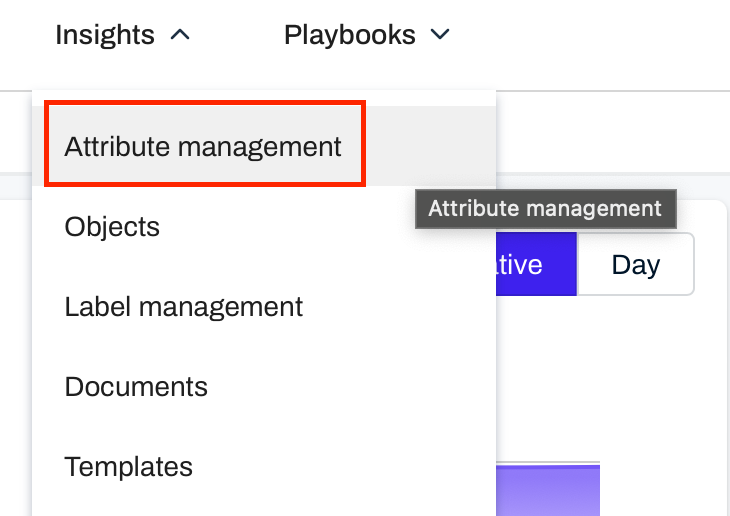730x516 pixels.
Task: Expand the Playbooks dropdown chevron
Action: click(x=439, y=36)
